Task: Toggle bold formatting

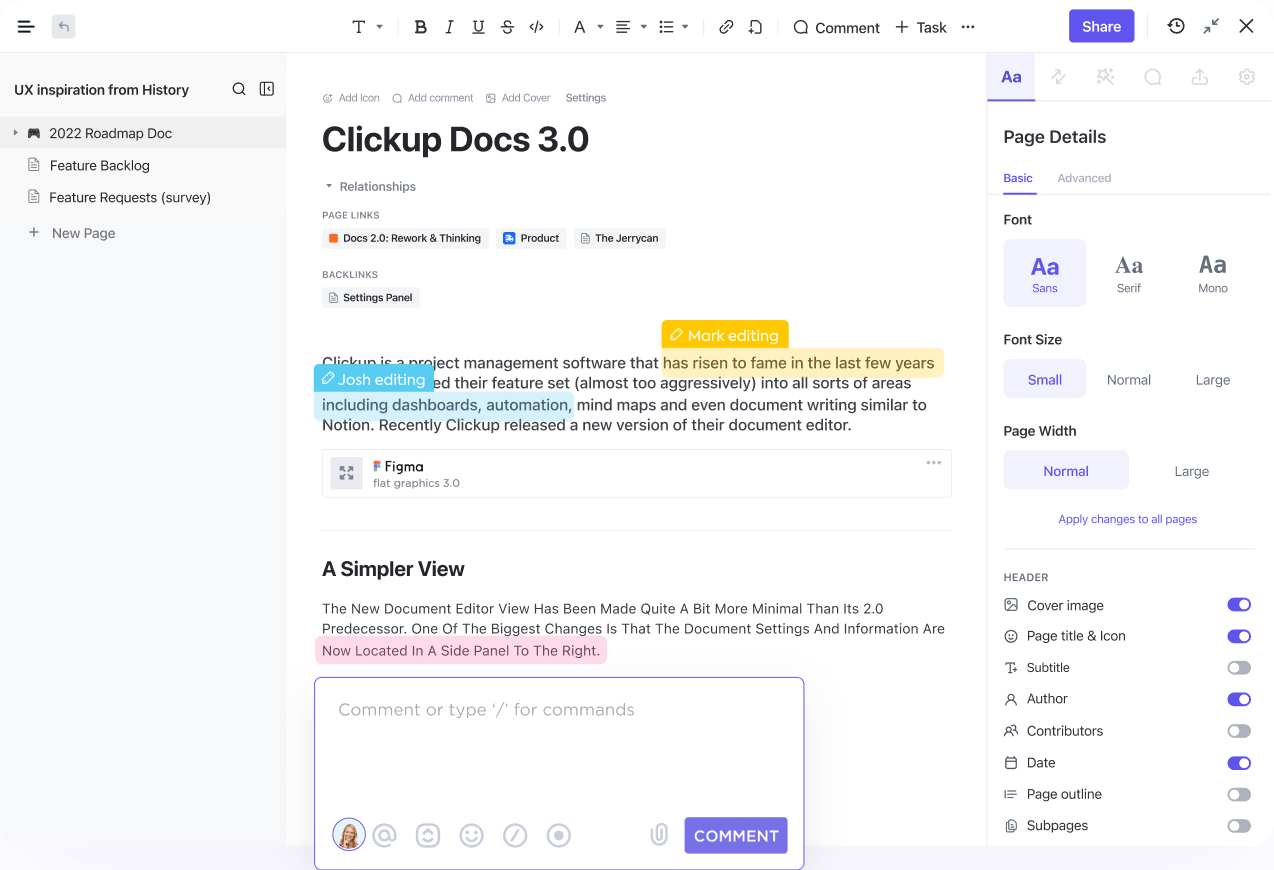Action: tap(420, 27)
